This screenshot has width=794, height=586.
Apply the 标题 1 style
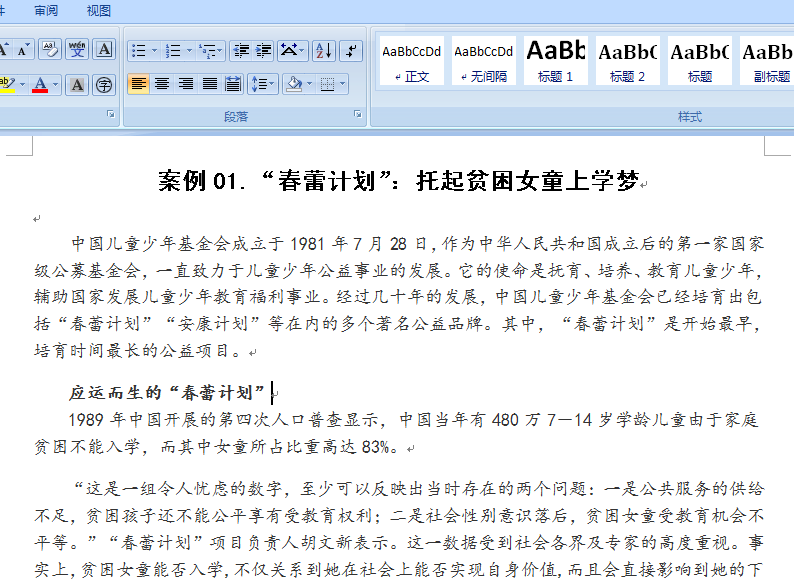(x=555, y=60)
